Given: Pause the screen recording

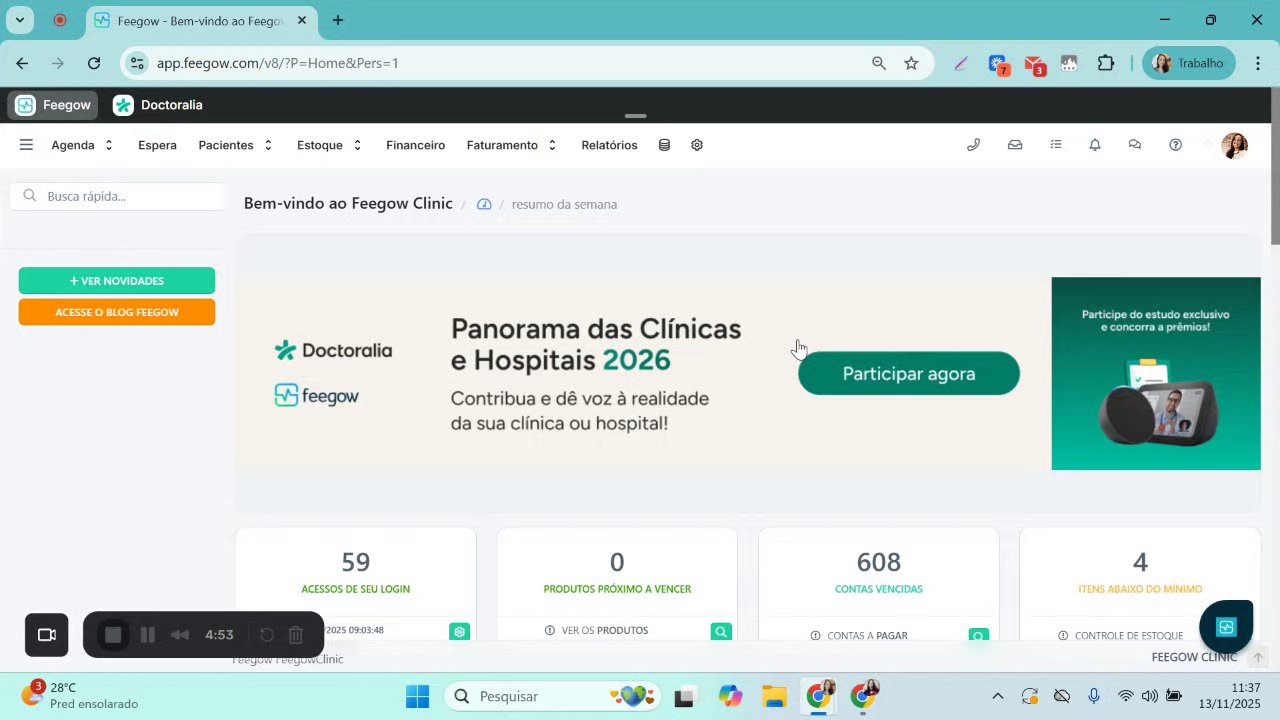Looking at the screenshot, I should (147, 635).
